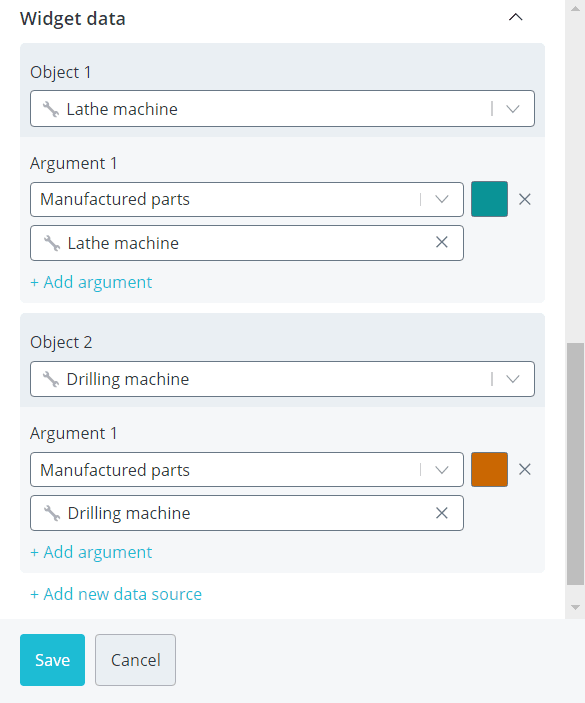Screen dimensions: 585x703
Task: Remove Argument 1 of Object 1
Action: point(524,199)
